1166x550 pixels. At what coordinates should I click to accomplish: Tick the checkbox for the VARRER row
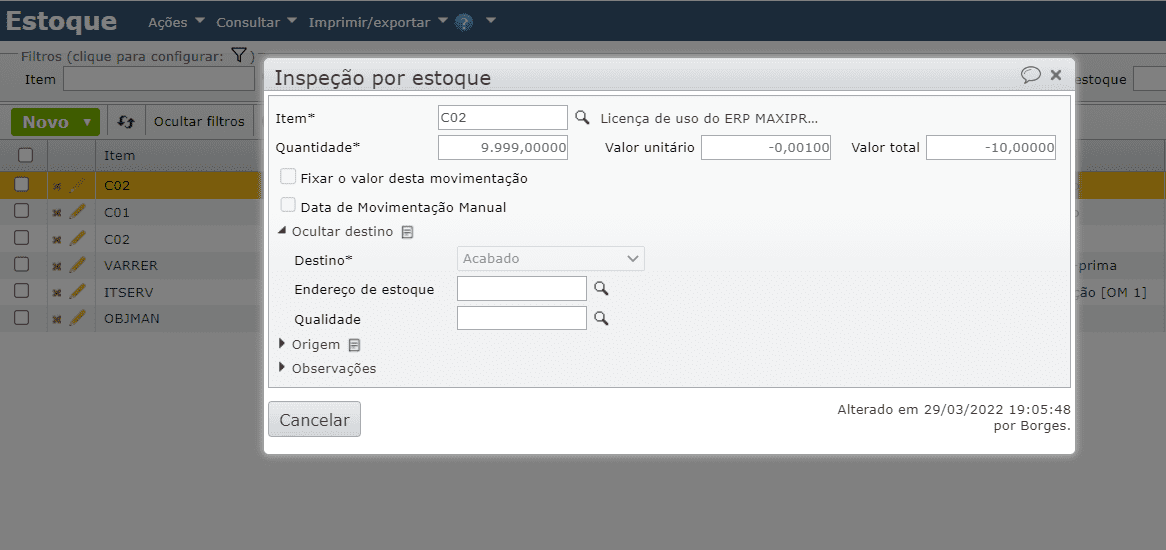[x=25, y=265]
